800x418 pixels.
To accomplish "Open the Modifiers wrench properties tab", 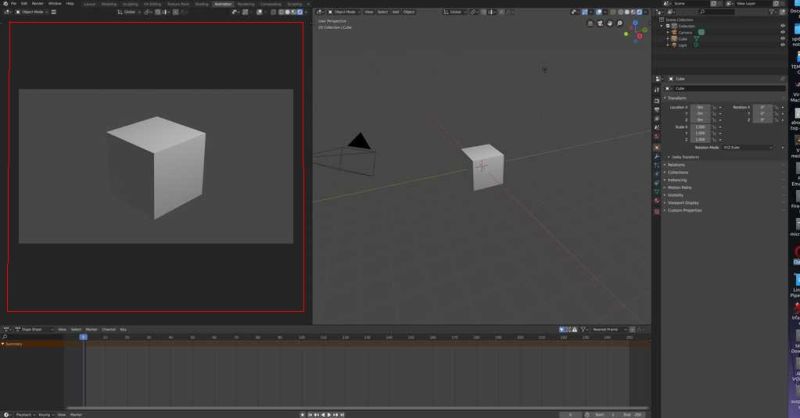I will (657, 157).
